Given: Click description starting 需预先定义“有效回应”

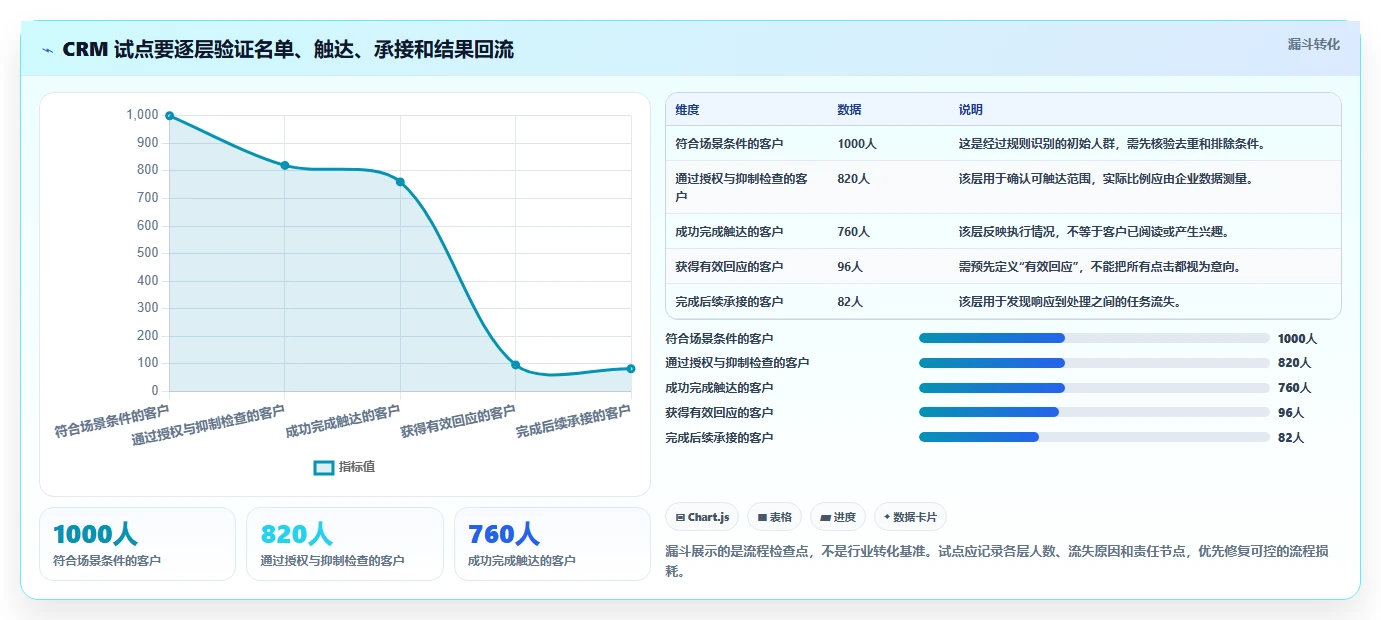Looking at the screenshot, I should [1099, 267].
